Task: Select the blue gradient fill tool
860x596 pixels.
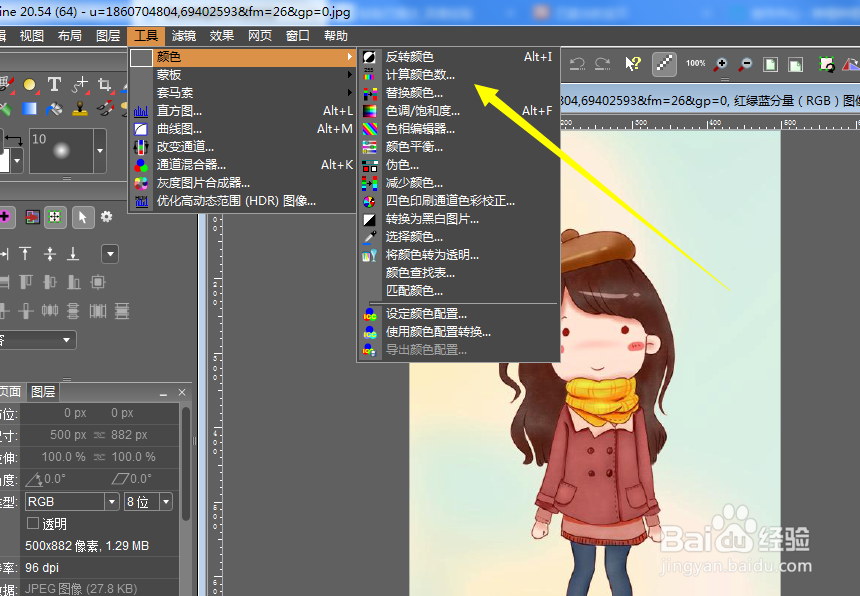Action: pos(29,109)
